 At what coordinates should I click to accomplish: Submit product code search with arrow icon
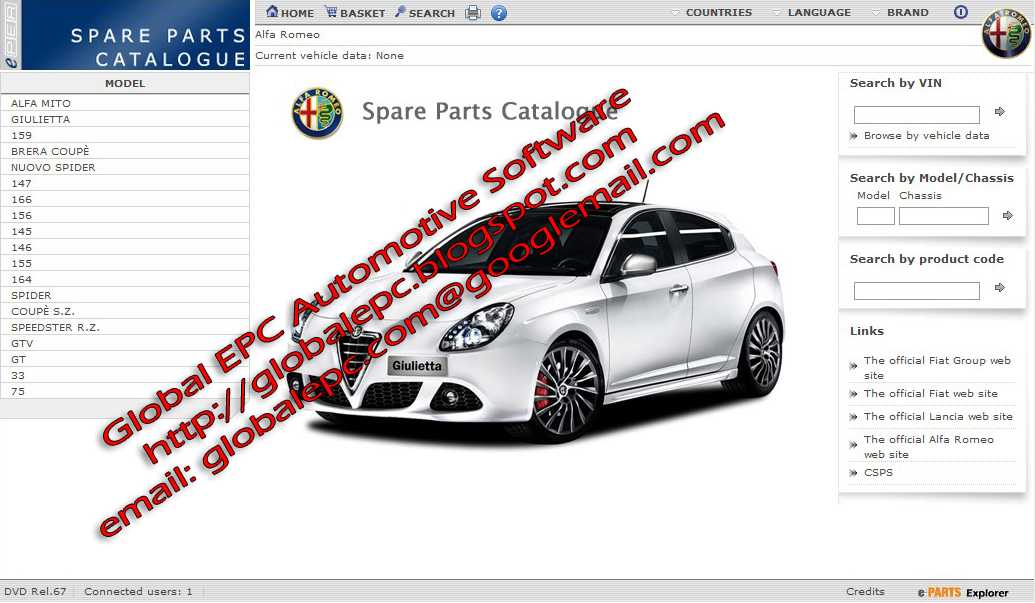pyautogui.click(x=1000, y=288)
